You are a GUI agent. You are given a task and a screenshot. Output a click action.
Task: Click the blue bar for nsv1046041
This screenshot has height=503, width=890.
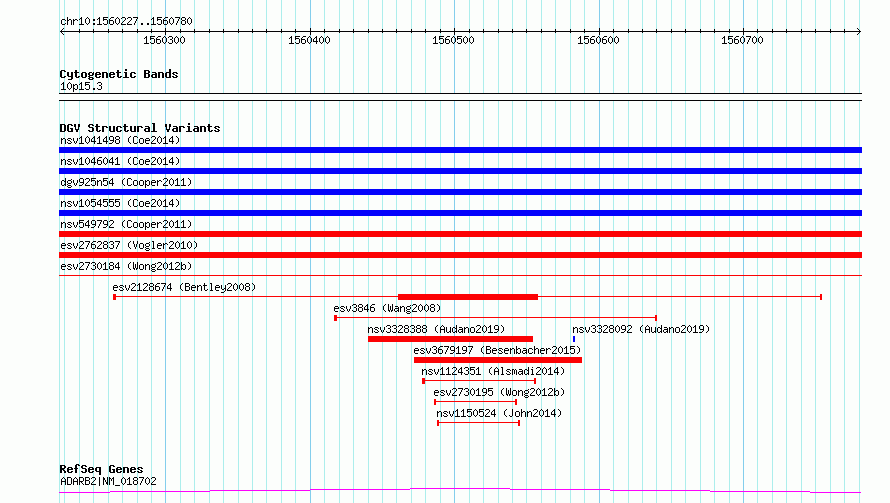[x=460, y=171]
